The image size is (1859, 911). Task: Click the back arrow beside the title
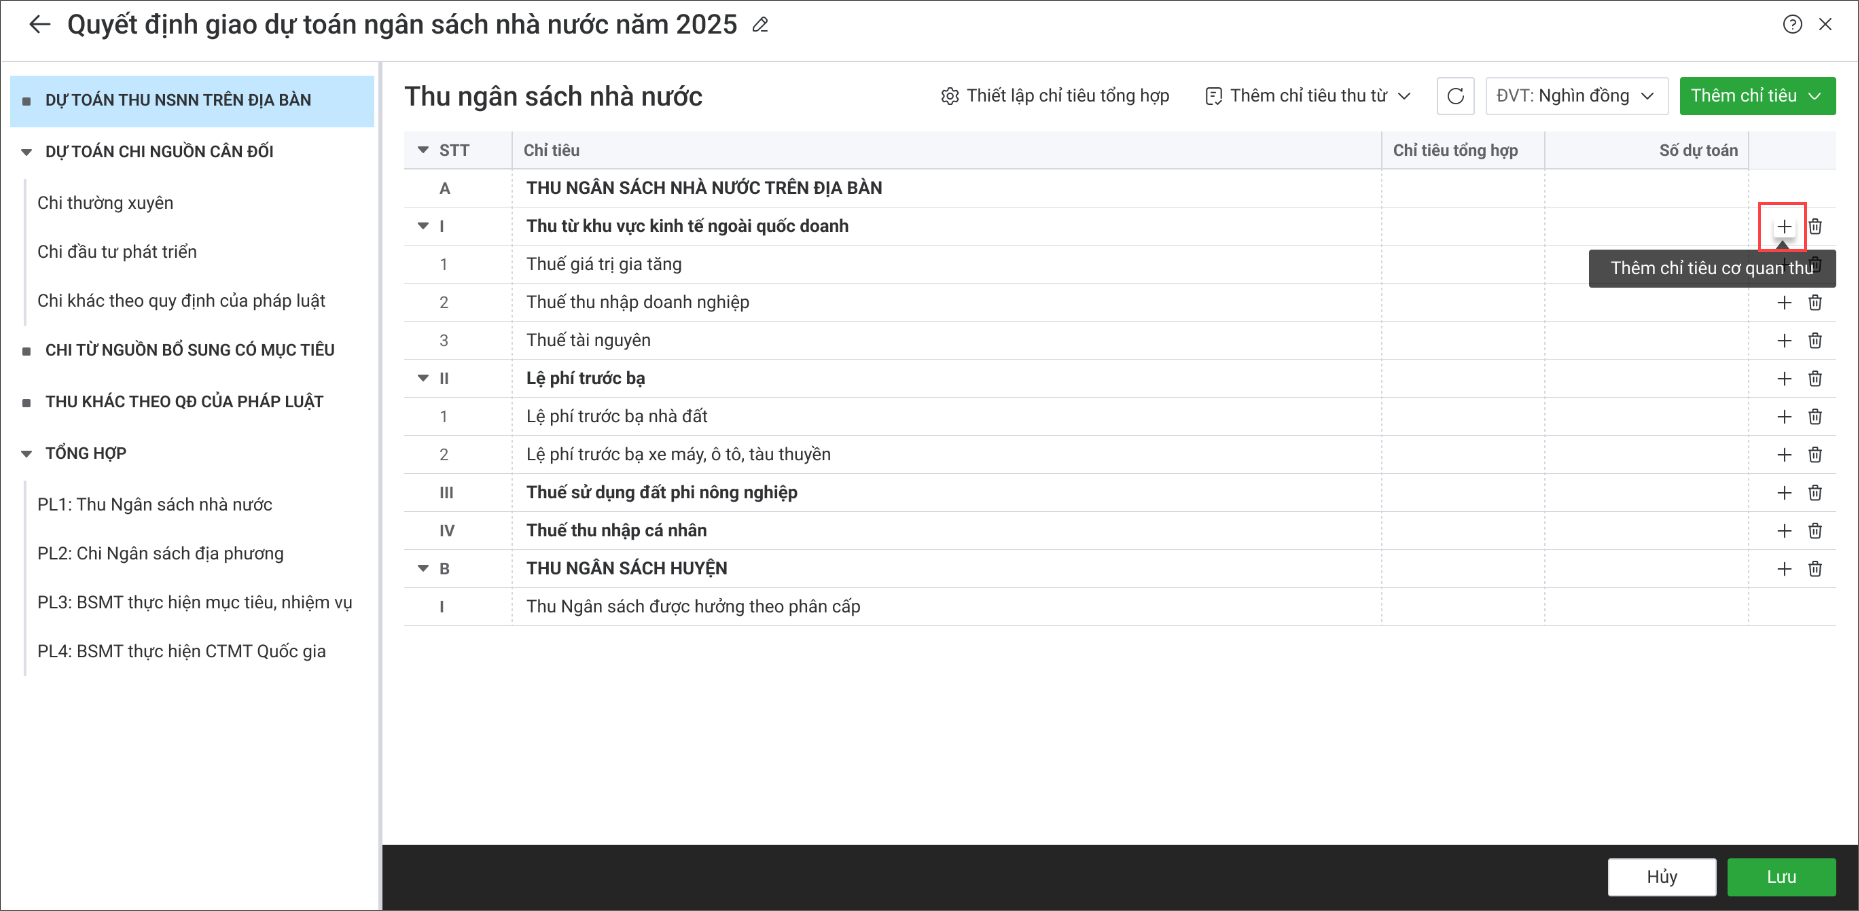click(39, 25)
